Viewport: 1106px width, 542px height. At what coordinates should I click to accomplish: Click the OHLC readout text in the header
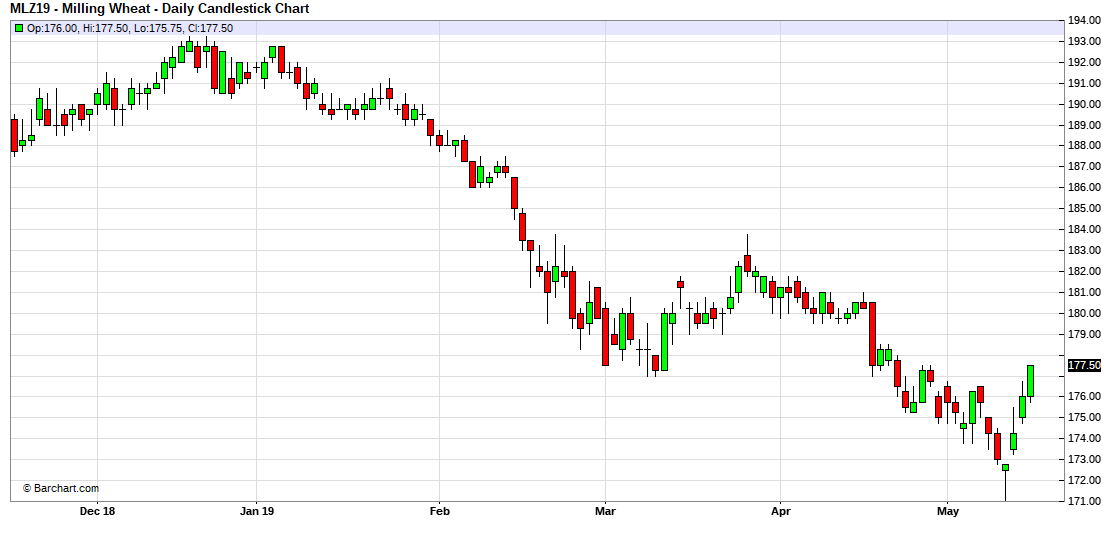[x=130, y=28]
